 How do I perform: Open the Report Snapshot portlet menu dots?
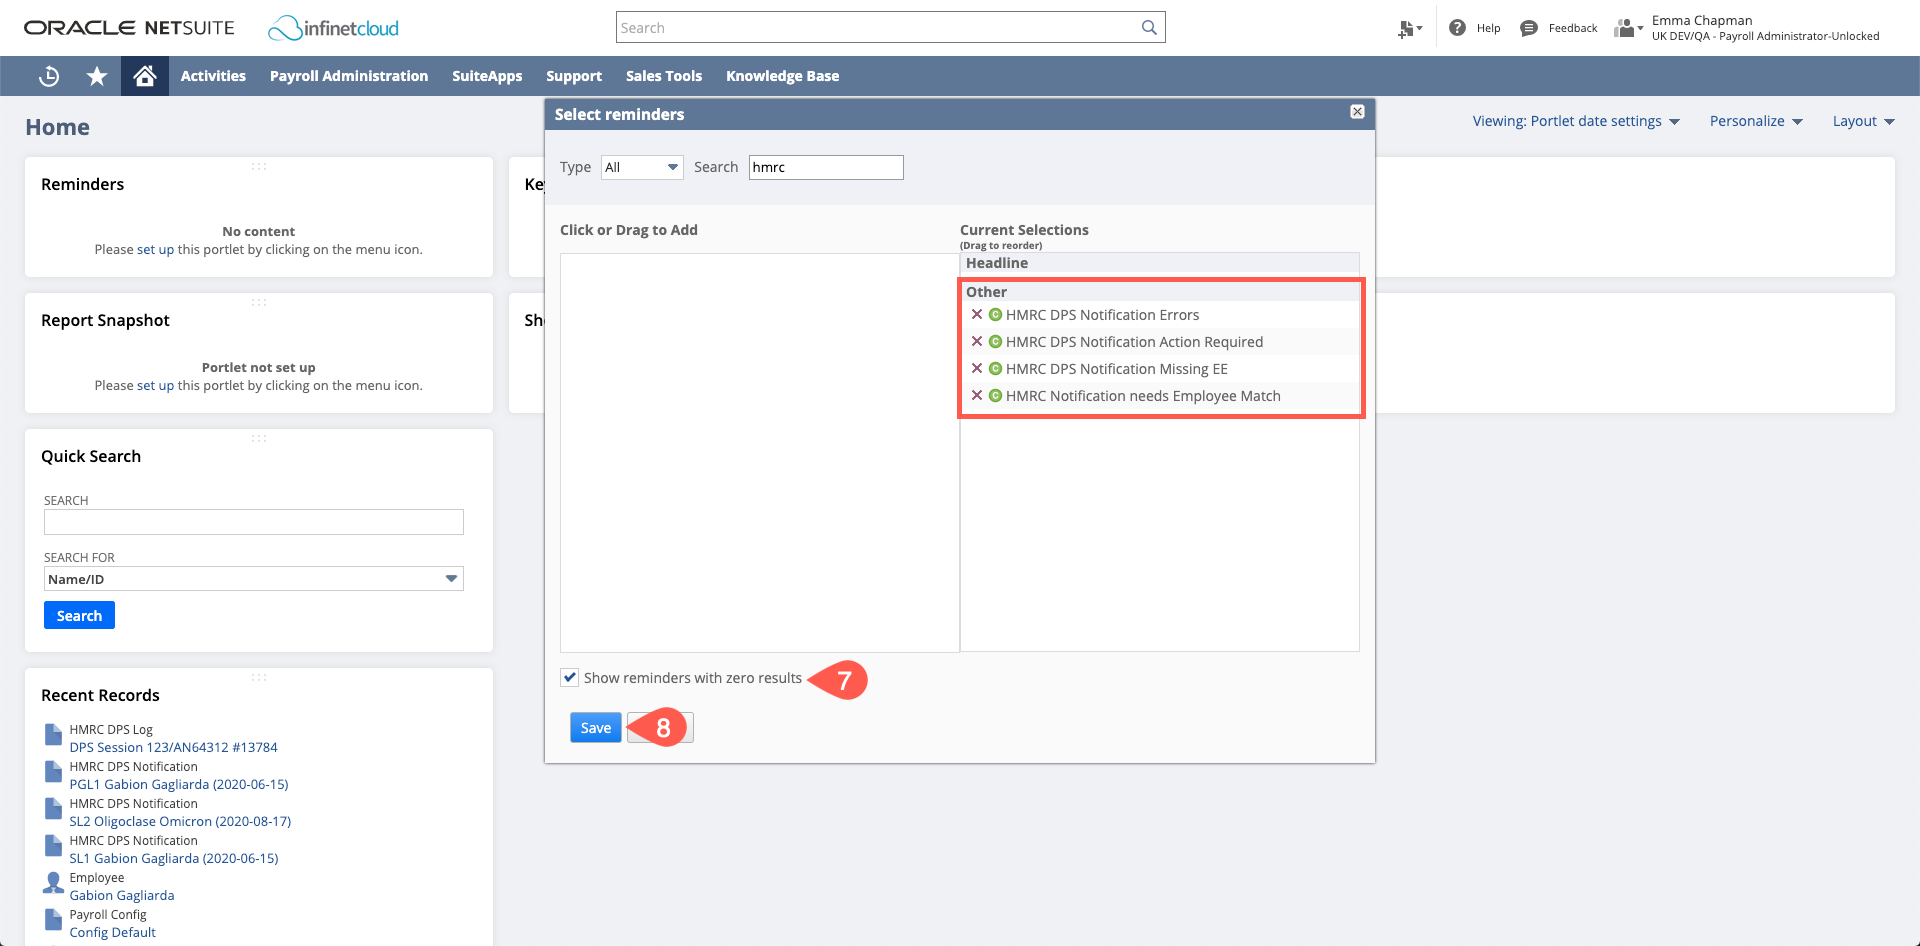259,301
